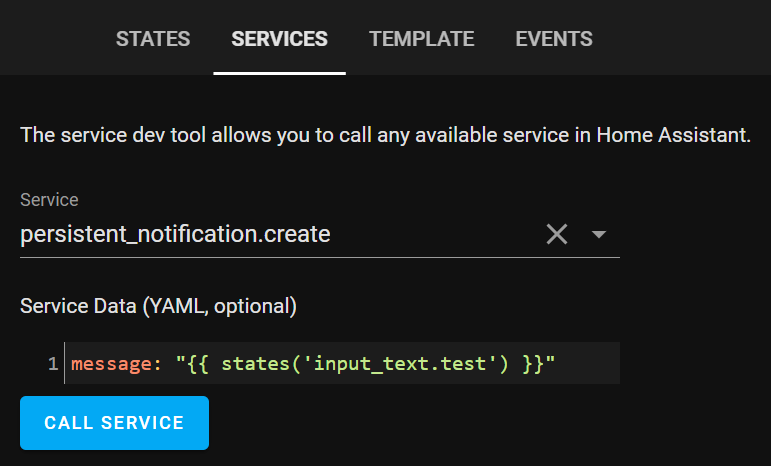Place cursor after the closing }}" quote
This screenshot has height=466, width=771.
tap(556, 364)
